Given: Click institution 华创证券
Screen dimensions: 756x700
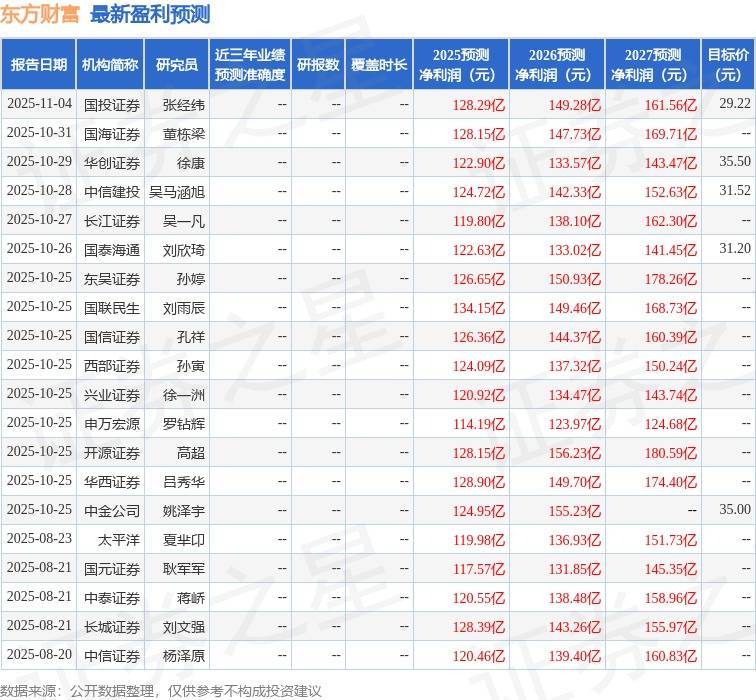Looking at the screenshot, I should tap(112, 162).
